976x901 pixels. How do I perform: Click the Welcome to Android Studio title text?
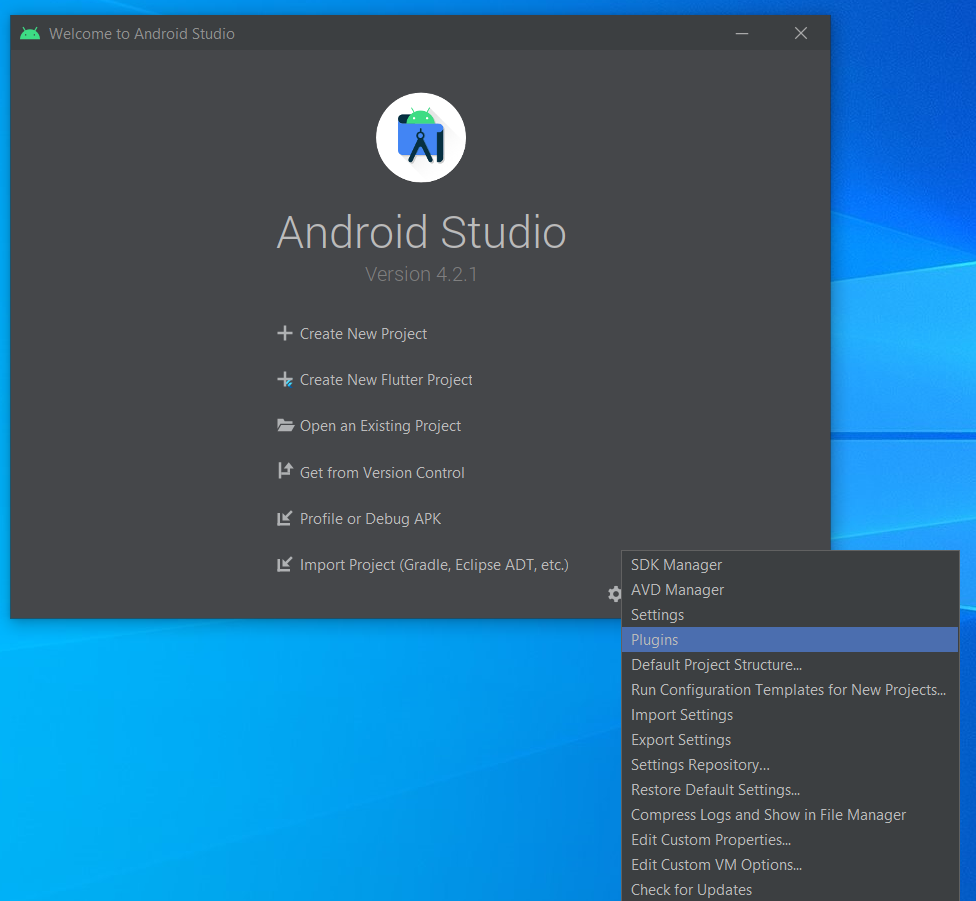[142, 34]
